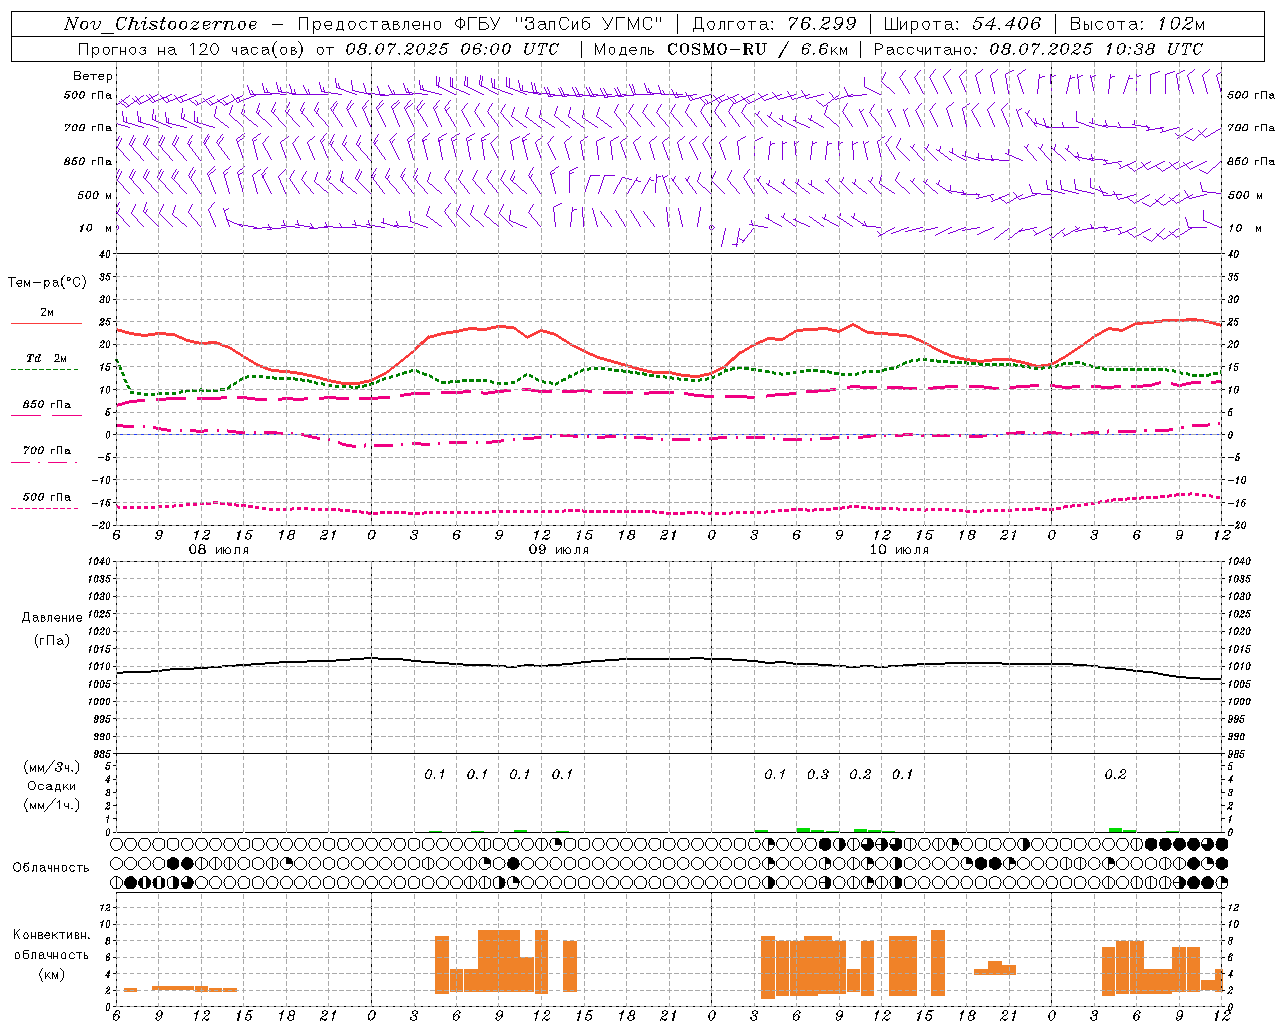The width and height of the screenshot is (1280, 1024).
Task: Select the (км) unit of convective cloudiness
Action: (x=52, y=974)
